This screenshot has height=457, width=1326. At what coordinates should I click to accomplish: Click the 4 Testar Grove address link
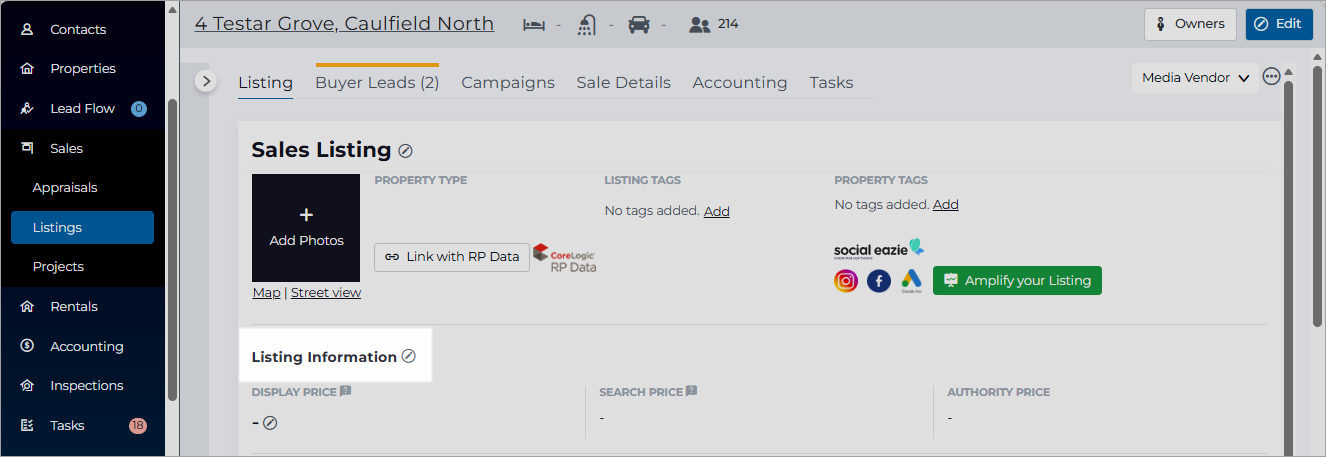(x=344, y=24)
